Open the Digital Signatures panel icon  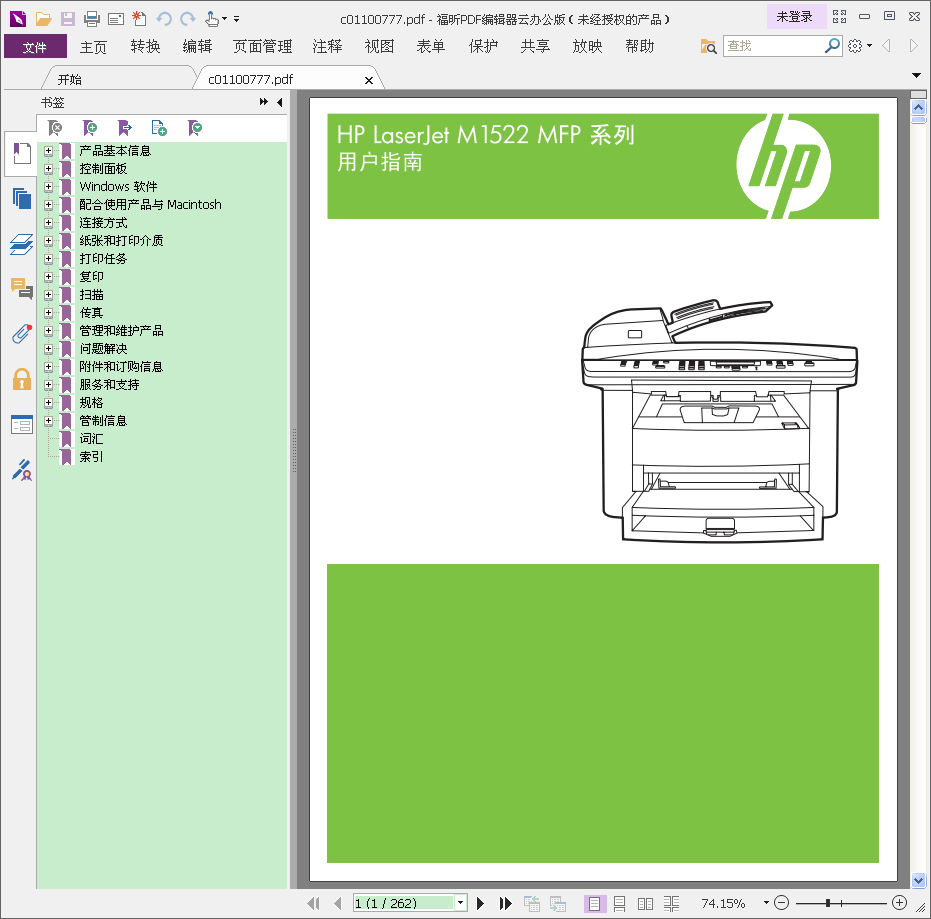click(x=21, y=470)
